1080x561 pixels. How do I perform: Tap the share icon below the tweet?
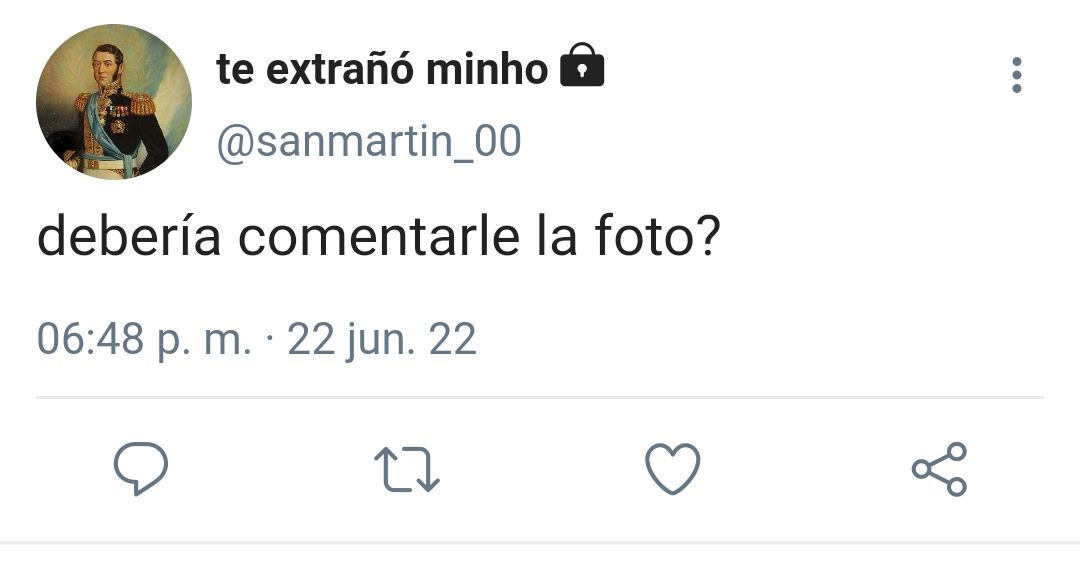coord(939,469)
